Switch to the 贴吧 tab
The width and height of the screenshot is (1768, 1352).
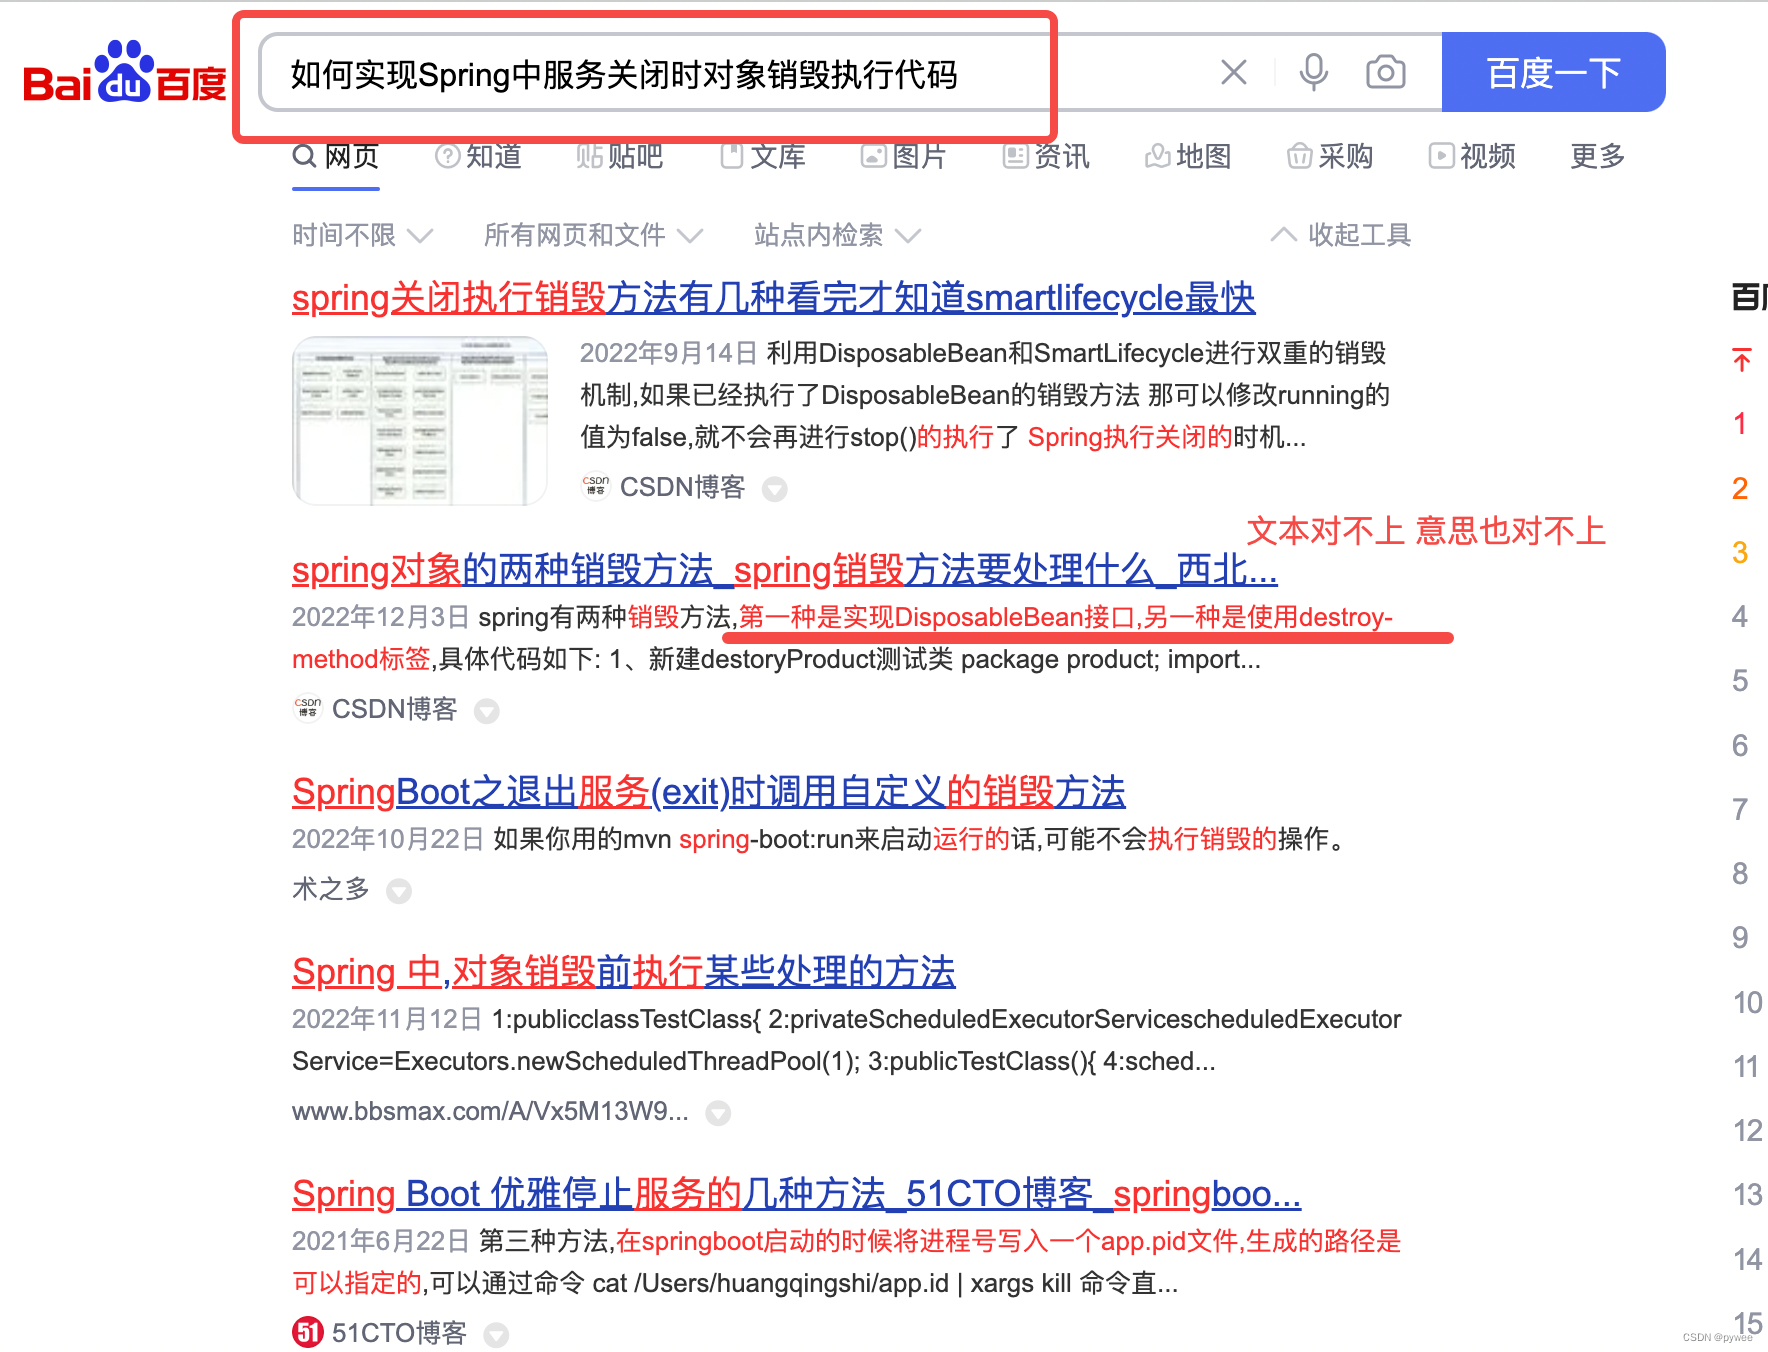pos(620,156)
